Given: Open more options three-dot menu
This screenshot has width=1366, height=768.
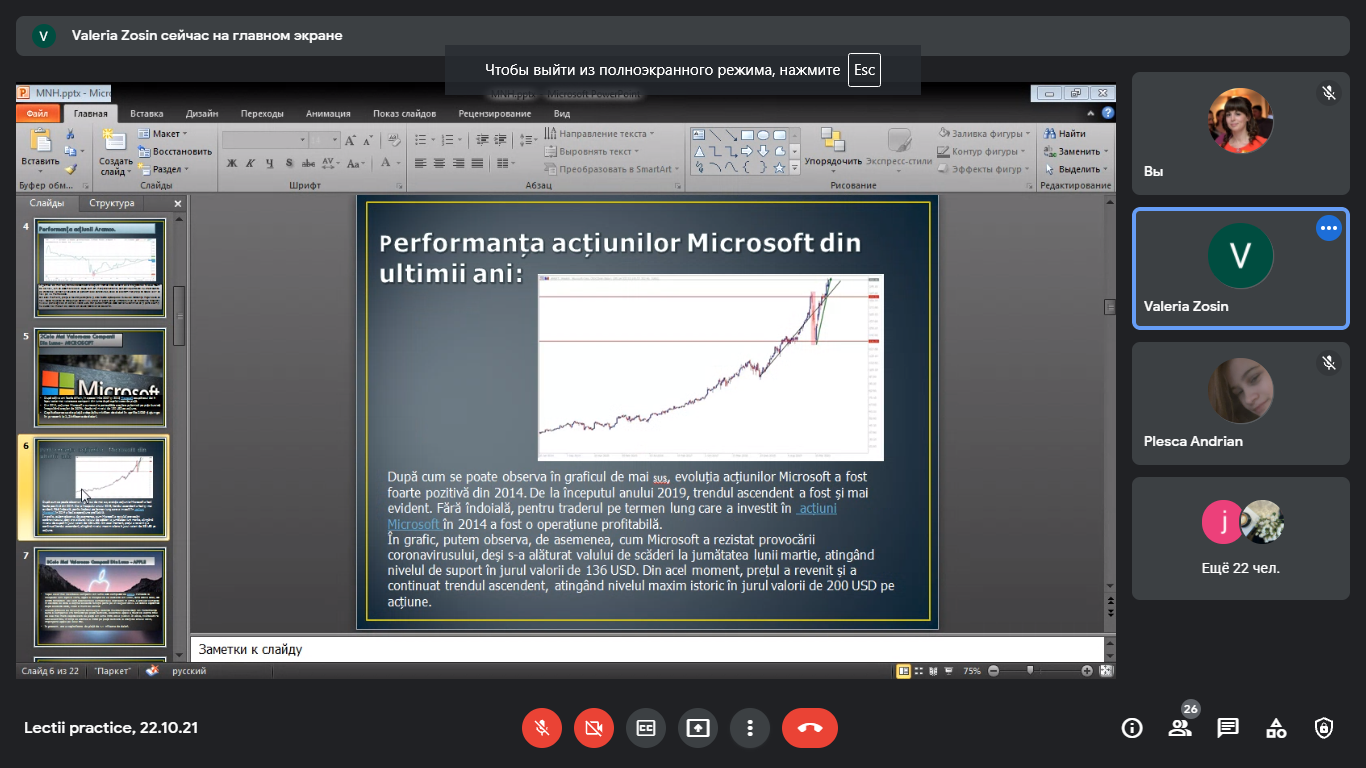Looking at the screenshot, I should coord(750,728).
